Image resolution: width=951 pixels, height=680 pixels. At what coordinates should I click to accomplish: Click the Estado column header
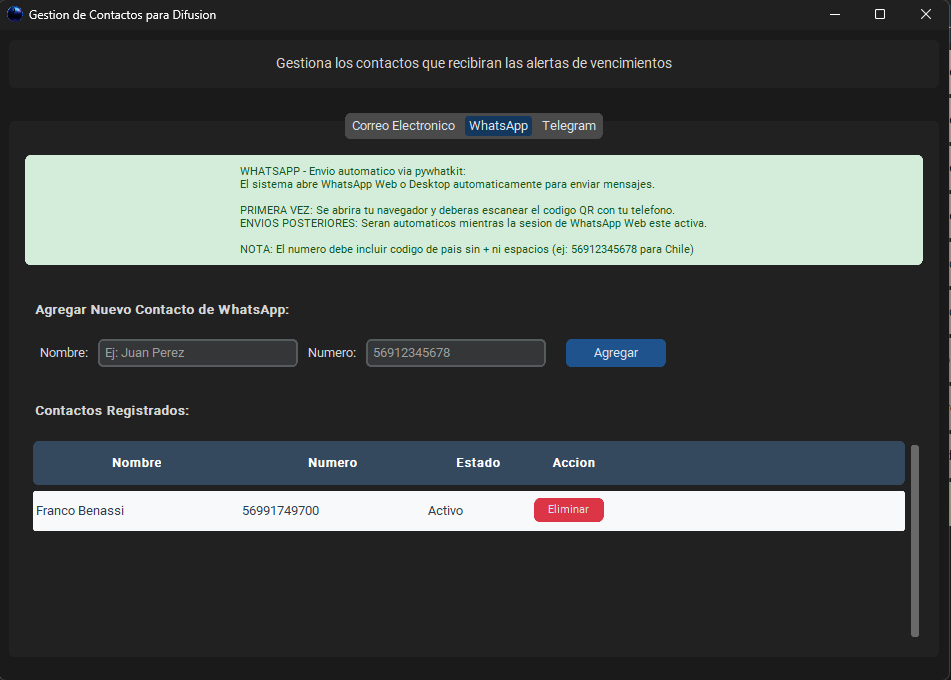coord(478,463)
